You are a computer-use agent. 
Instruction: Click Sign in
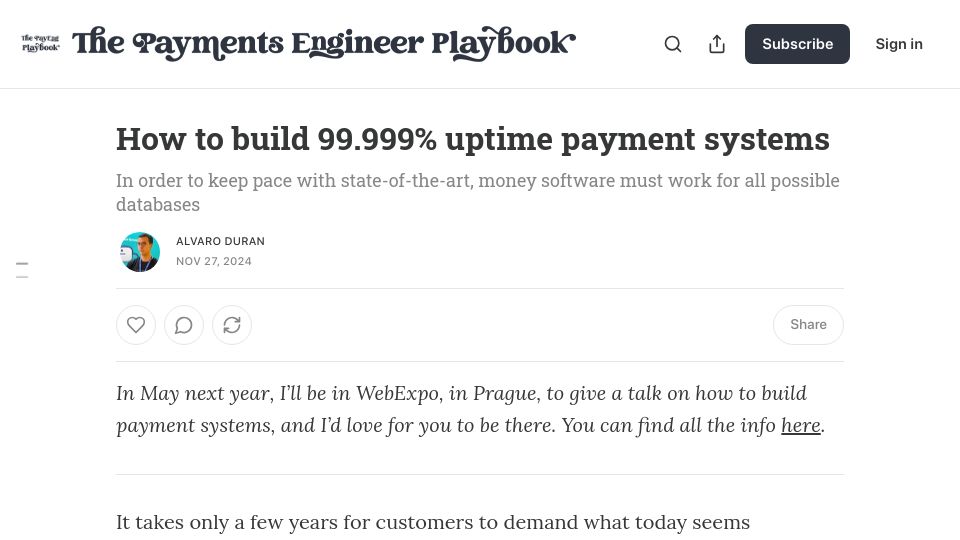click(x=899, y=44)
